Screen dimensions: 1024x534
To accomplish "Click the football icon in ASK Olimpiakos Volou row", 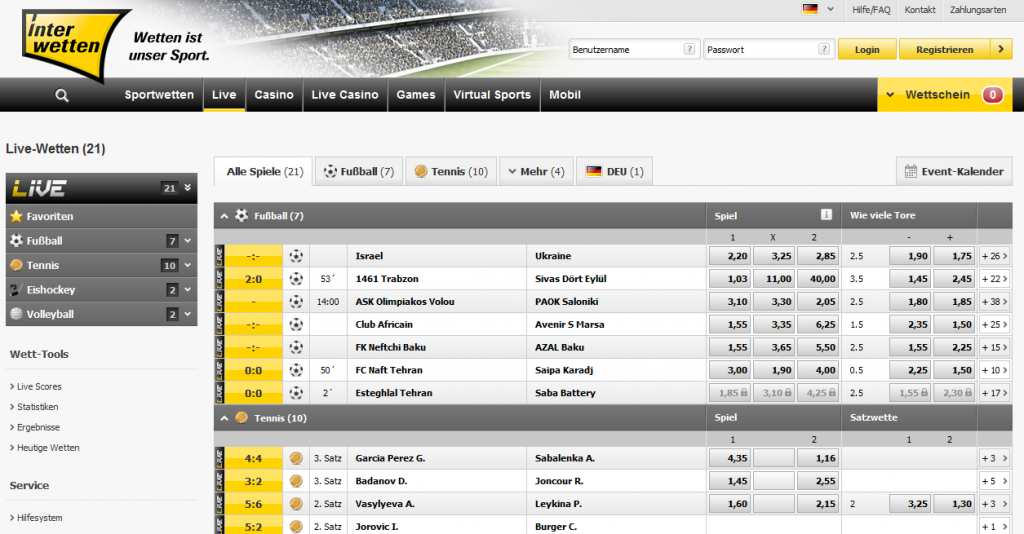I will coord(296,302).
